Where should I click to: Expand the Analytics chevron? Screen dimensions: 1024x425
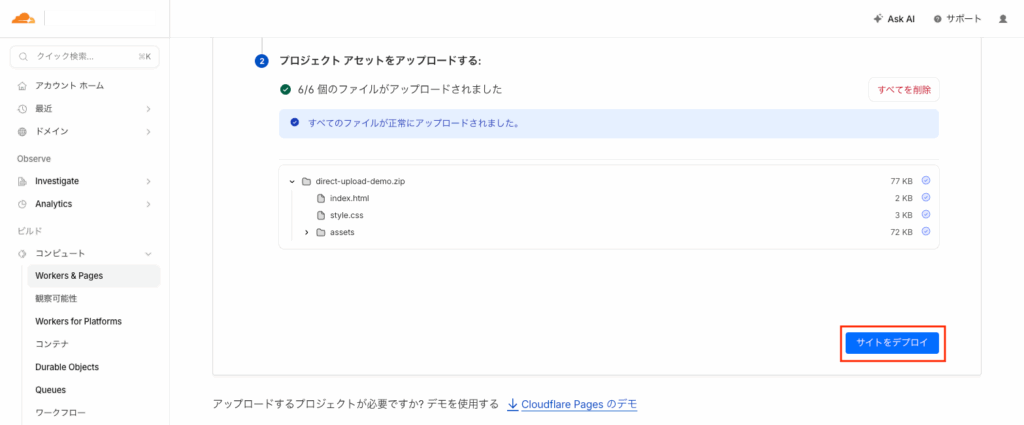[x=148, y=204]
